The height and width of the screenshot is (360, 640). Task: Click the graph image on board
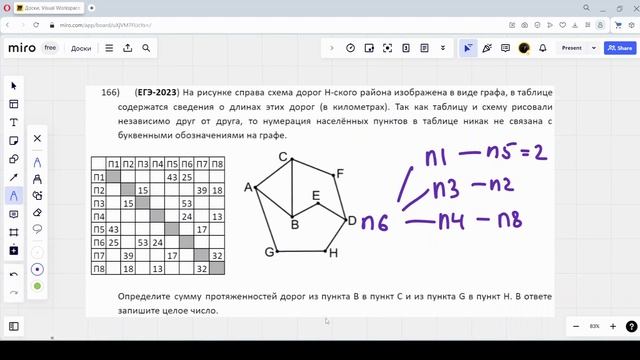pyautogui.click(x=300, y=205)
